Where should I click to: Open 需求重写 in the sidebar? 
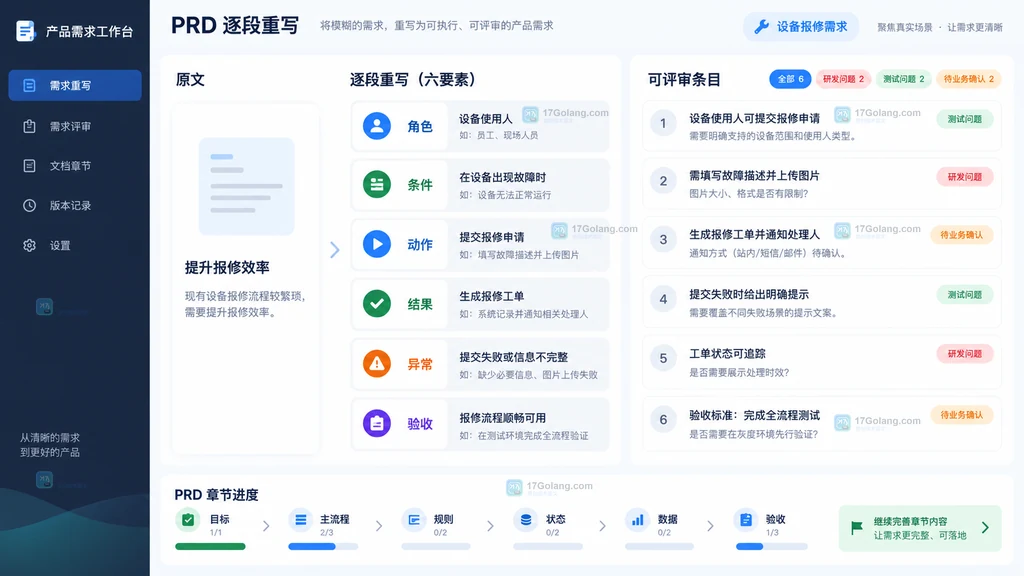coord(75,86)
